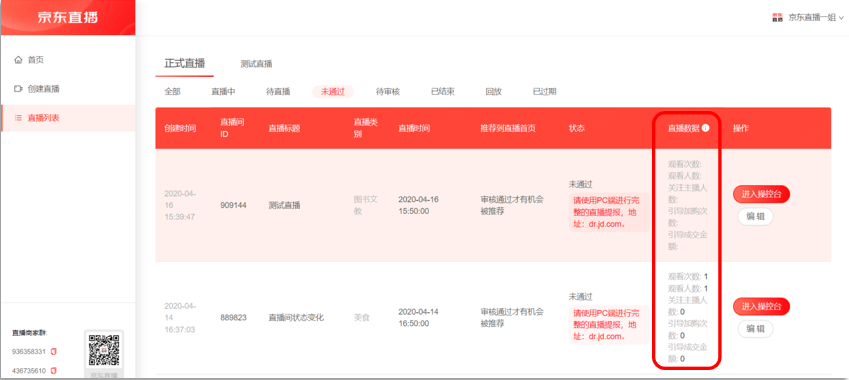This screenshot has width=849, height=380.
Task: Select the 回放 filter
Action: coord(493,91)
